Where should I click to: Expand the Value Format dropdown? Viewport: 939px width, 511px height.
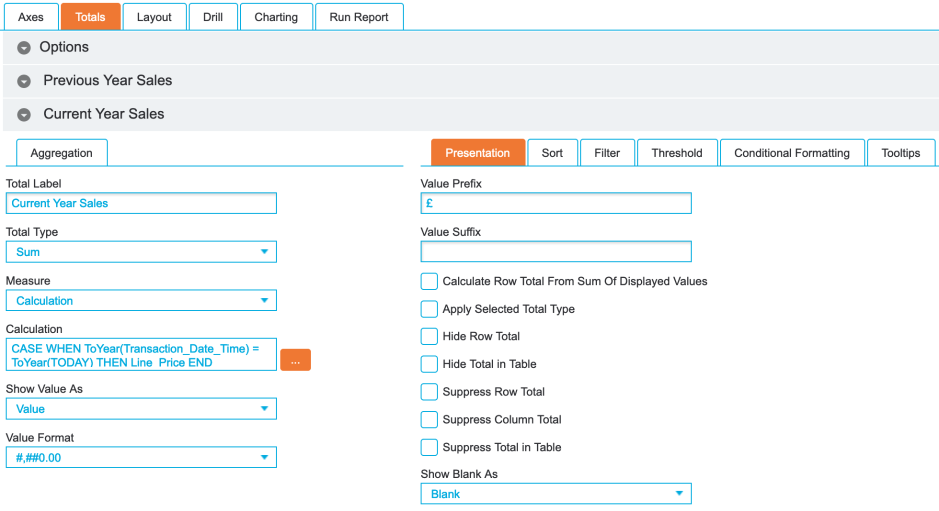click(x=141, y=458)
